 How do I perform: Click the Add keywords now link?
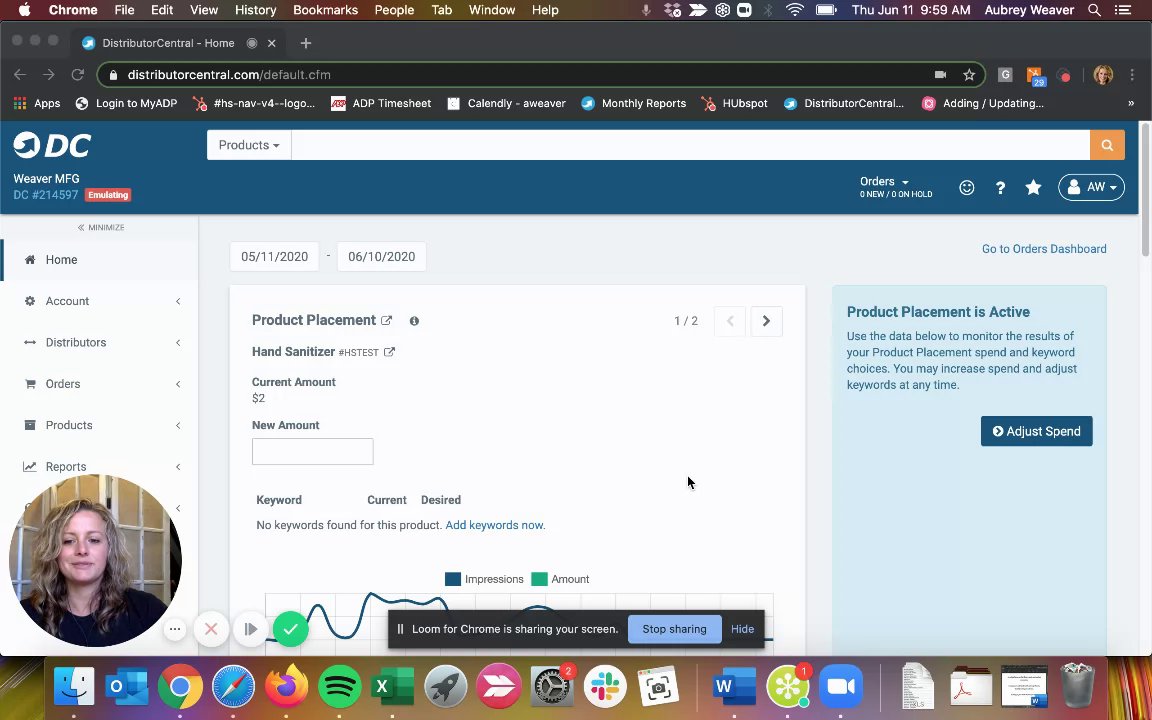coord(494,525)
